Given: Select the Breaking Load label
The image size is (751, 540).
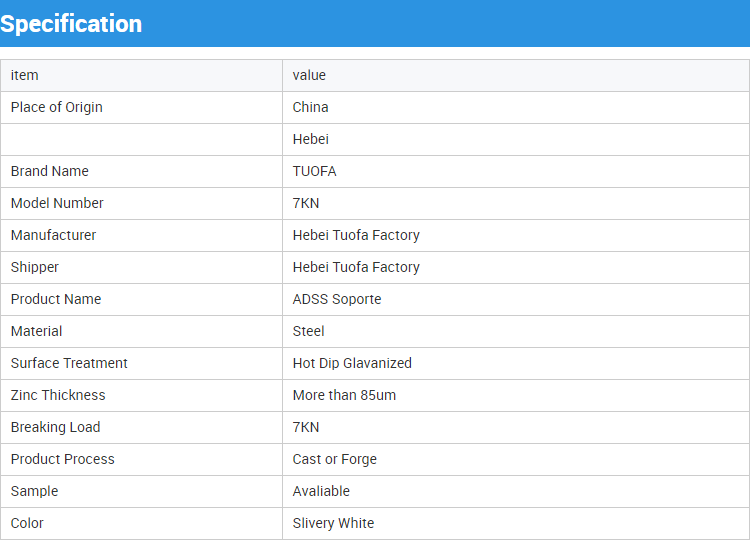Looking at the screenshot, I should (x=56, y=427).
